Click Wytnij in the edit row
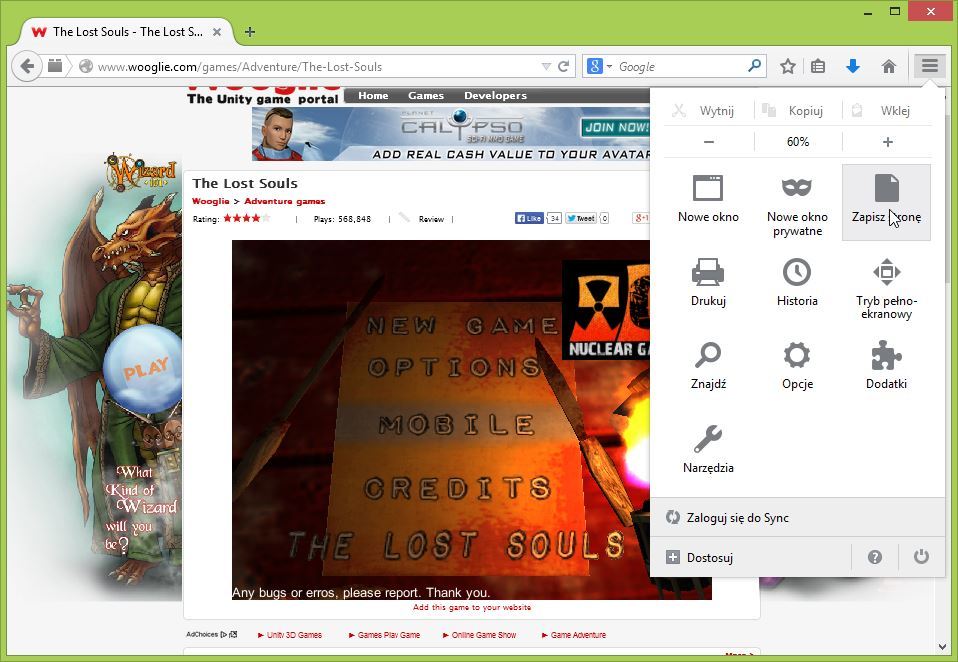Image resolution: width=958 pixels, height=662 pixels. pyautogui.click(x=708, y=111)
